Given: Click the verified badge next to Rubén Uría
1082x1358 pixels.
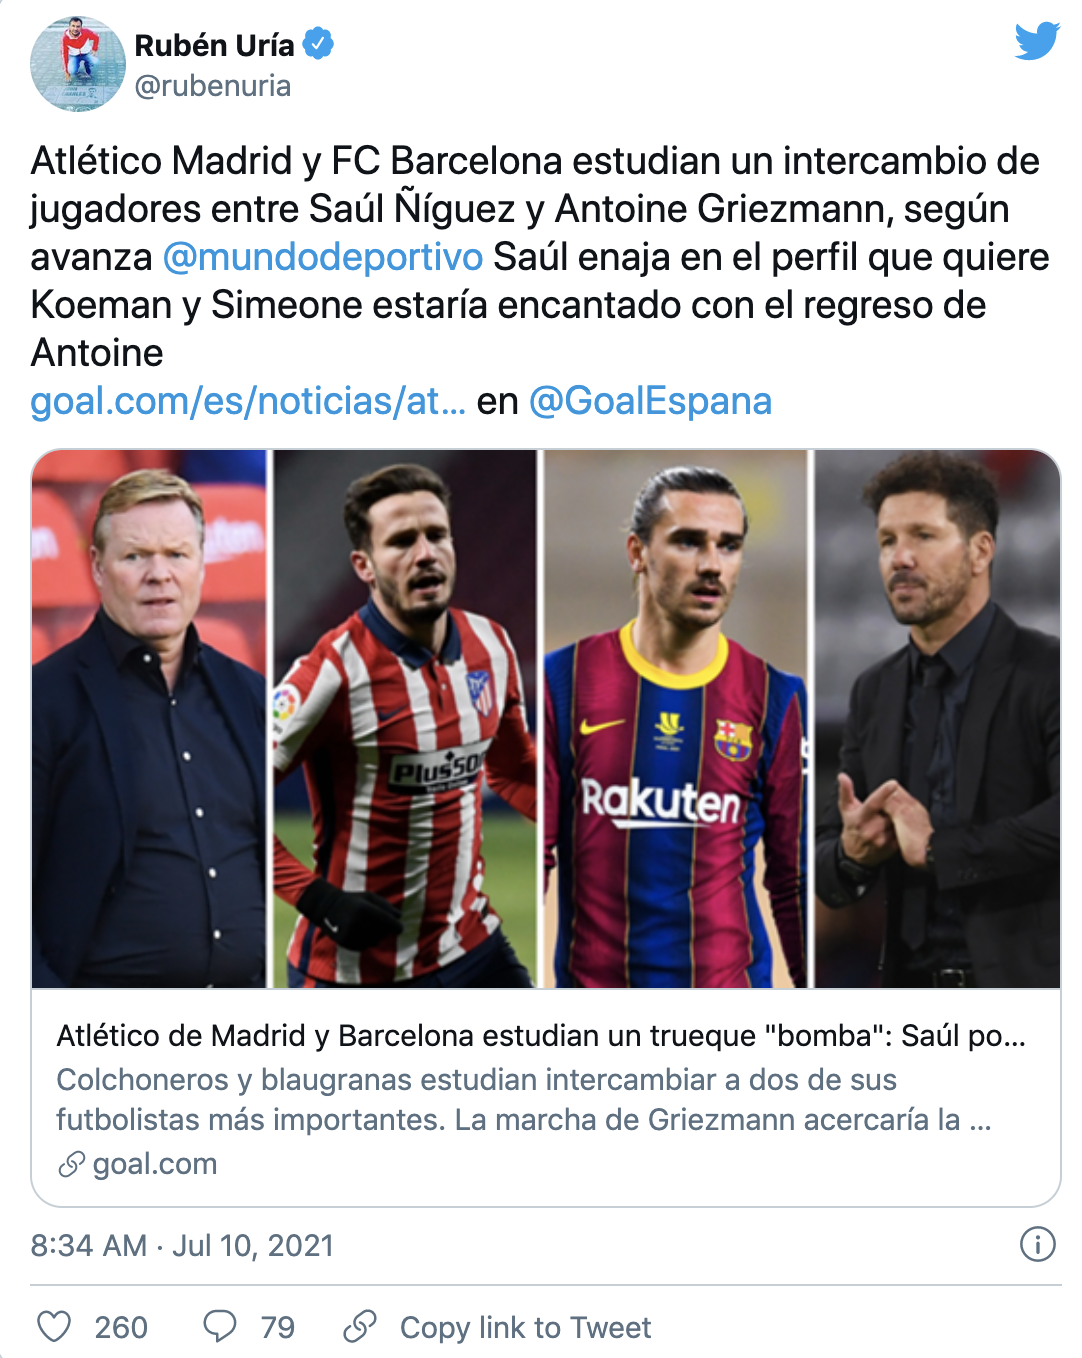Looking at the screenshot, I should (x=318, y=44).
